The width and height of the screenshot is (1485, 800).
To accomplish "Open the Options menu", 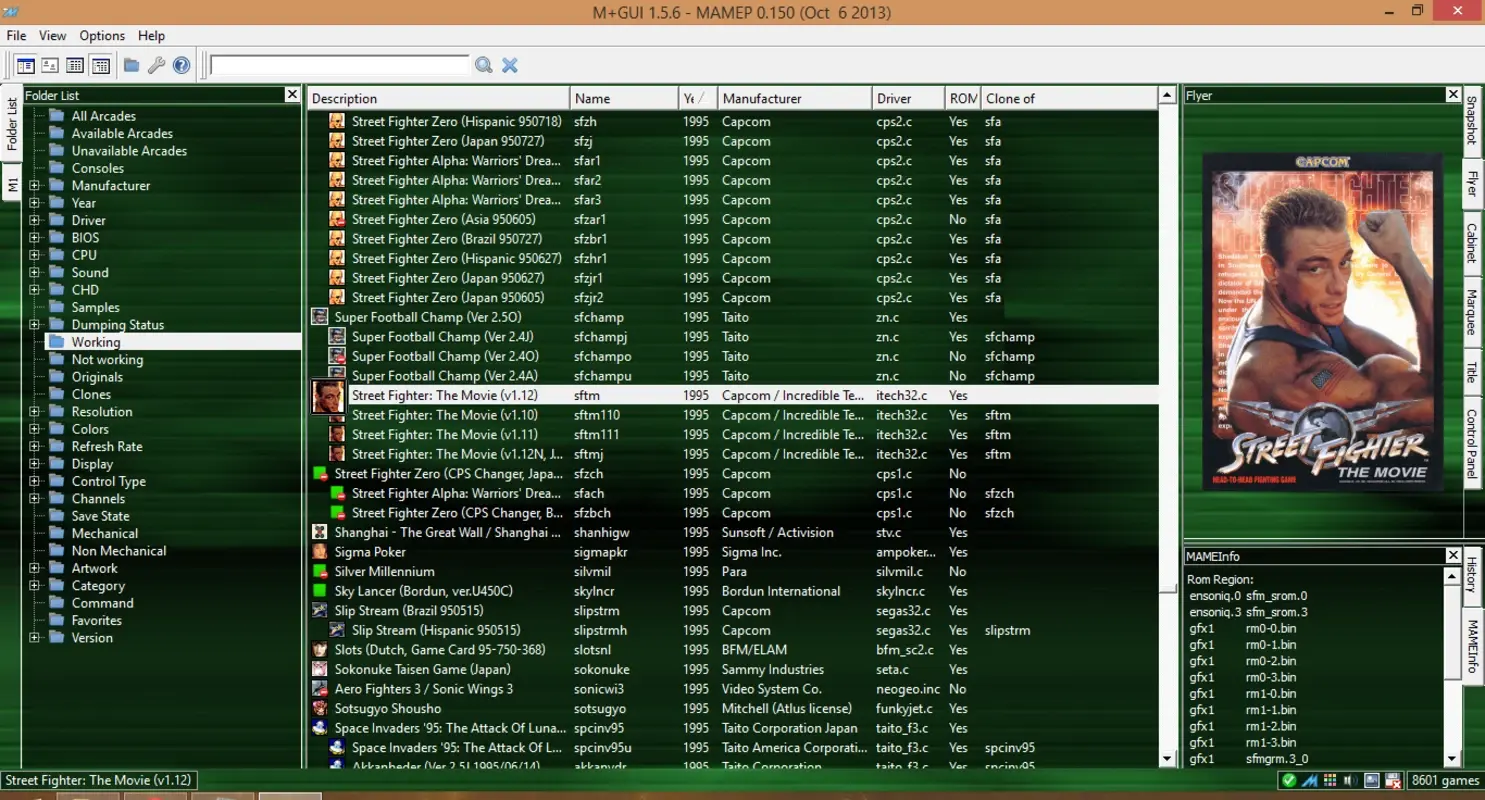I will click(x=101, y=35).
